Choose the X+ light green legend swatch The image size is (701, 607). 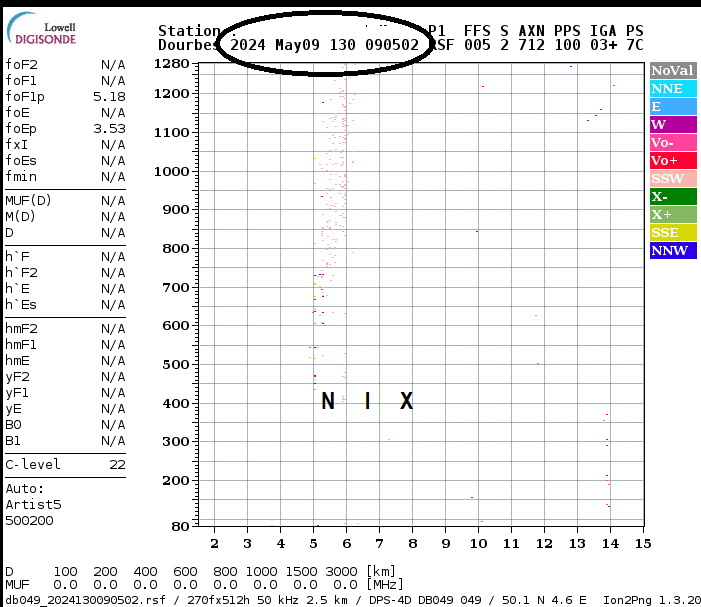[672, 215]
